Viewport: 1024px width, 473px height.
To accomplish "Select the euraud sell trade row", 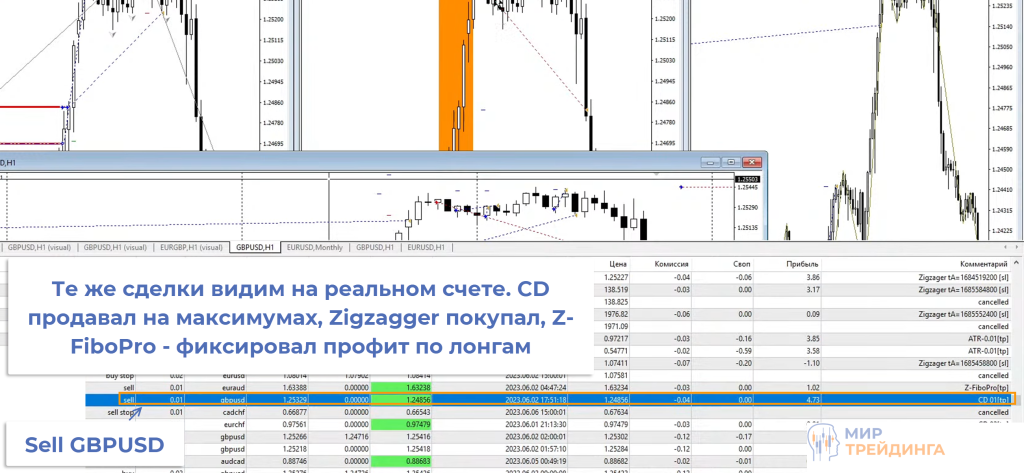I will point(300,386).
